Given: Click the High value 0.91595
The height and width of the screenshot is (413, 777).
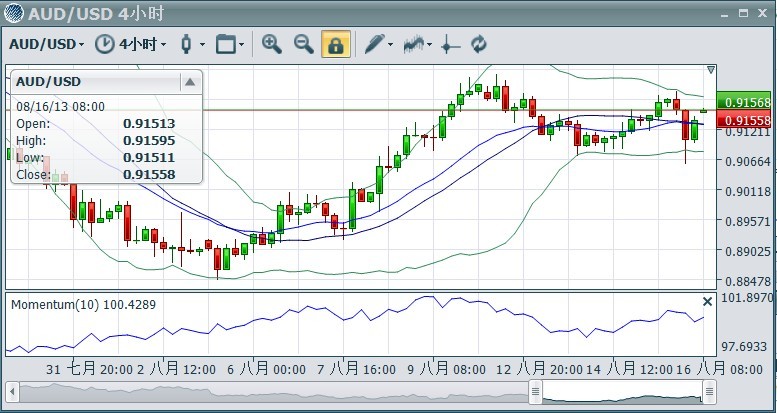Looking at the screenshot, I should click(x=149, y=141).
